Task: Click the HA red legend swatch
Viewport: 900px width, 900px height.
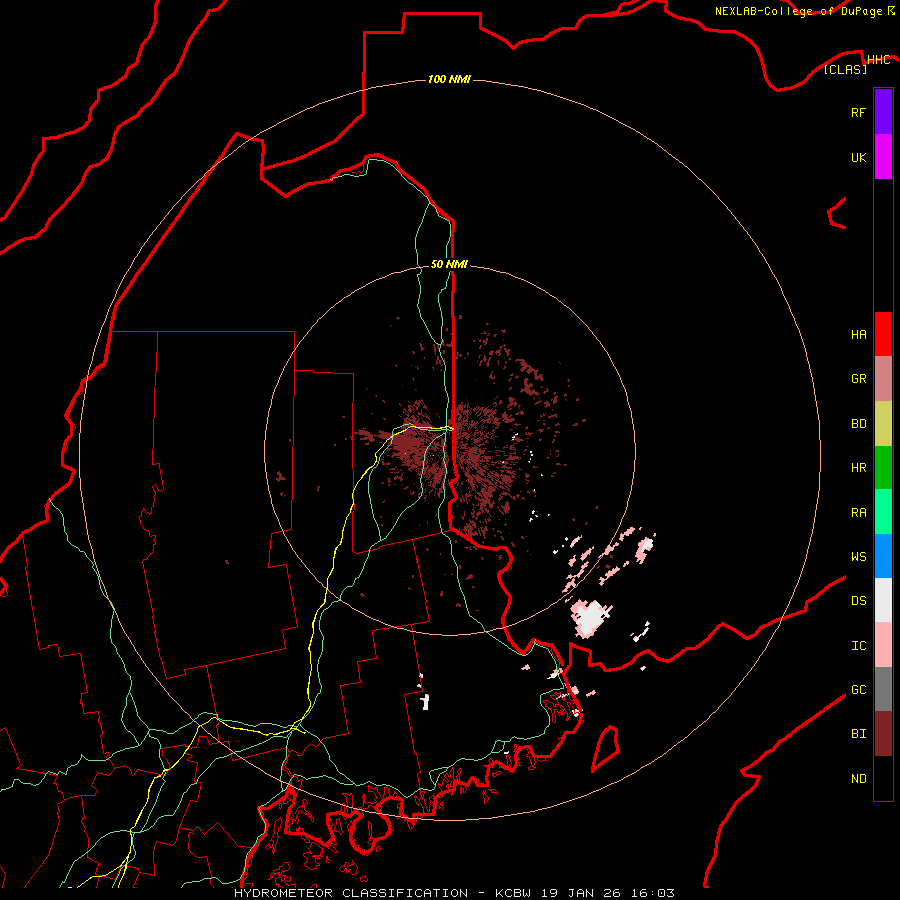Action: (x=883, y=334)
